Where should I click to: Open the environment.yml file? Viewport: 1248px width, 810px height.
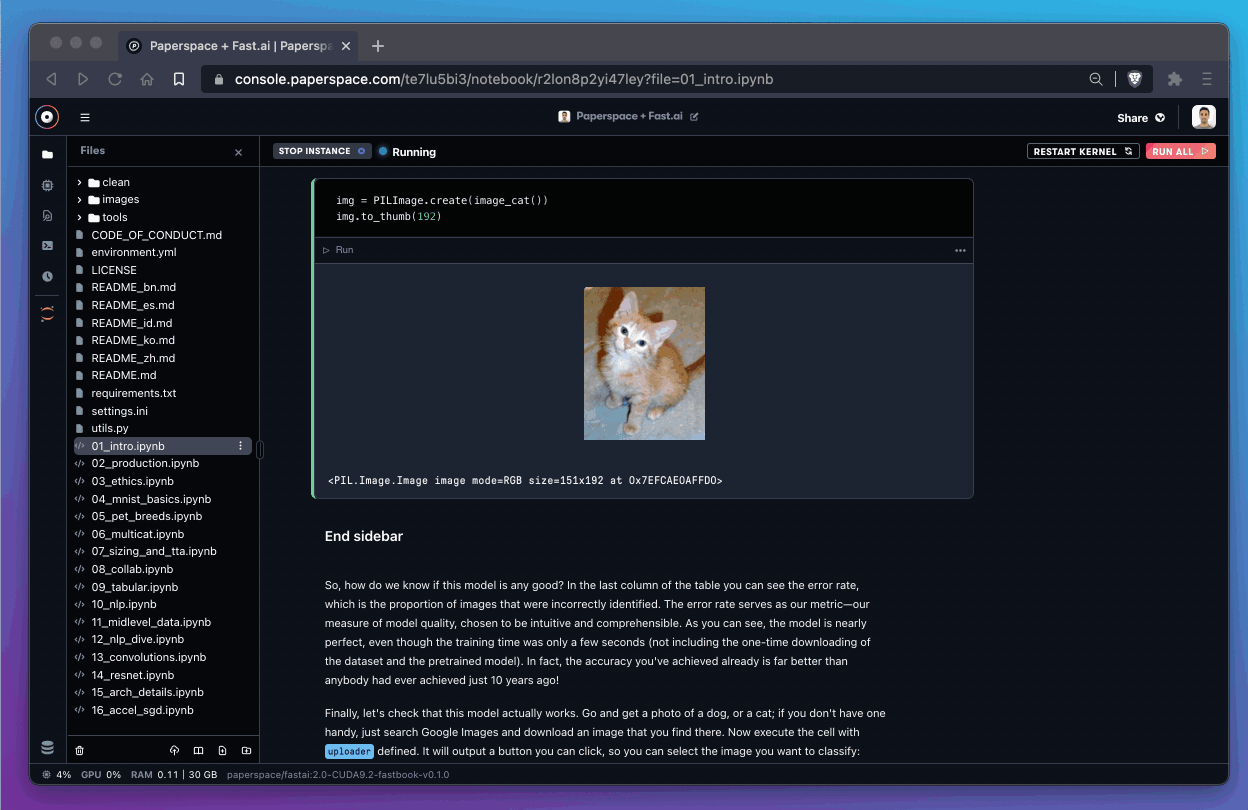coord(133,252)
